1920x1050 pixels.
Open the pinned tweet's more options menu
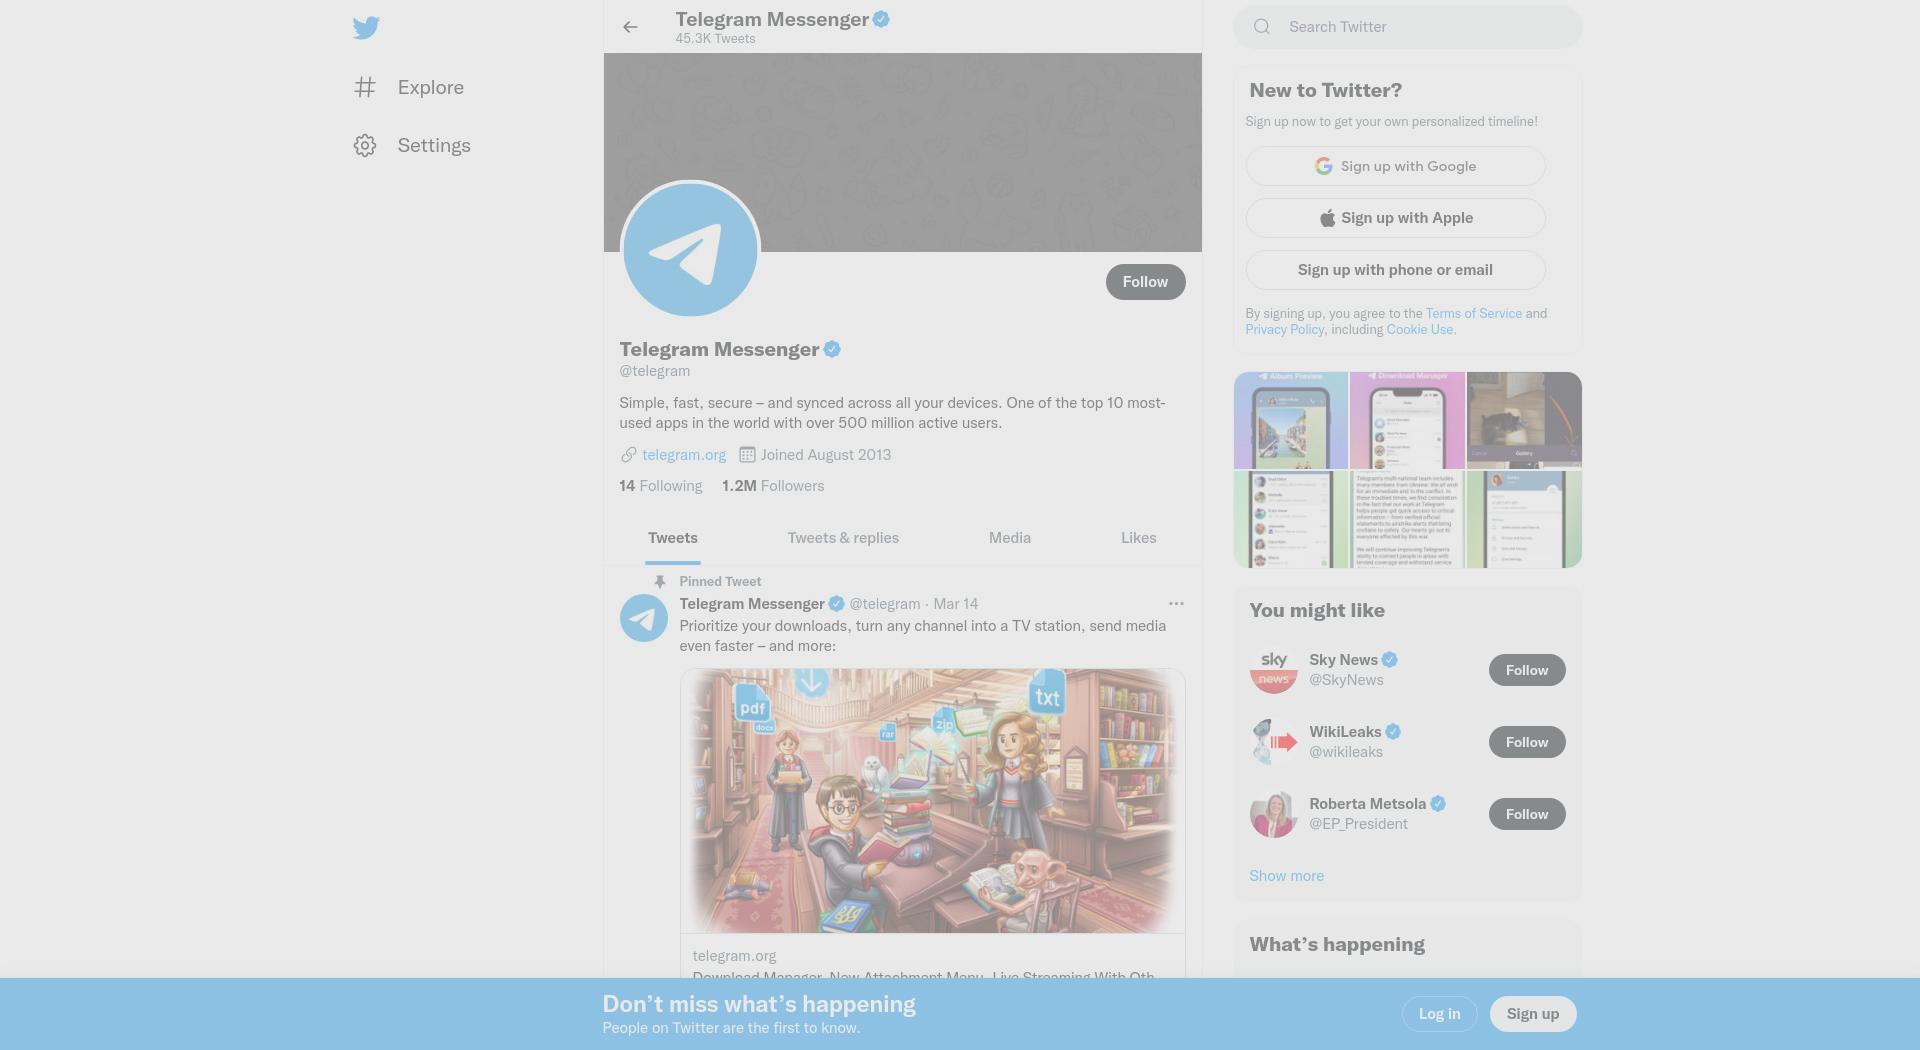click(x=1176, y=604)
